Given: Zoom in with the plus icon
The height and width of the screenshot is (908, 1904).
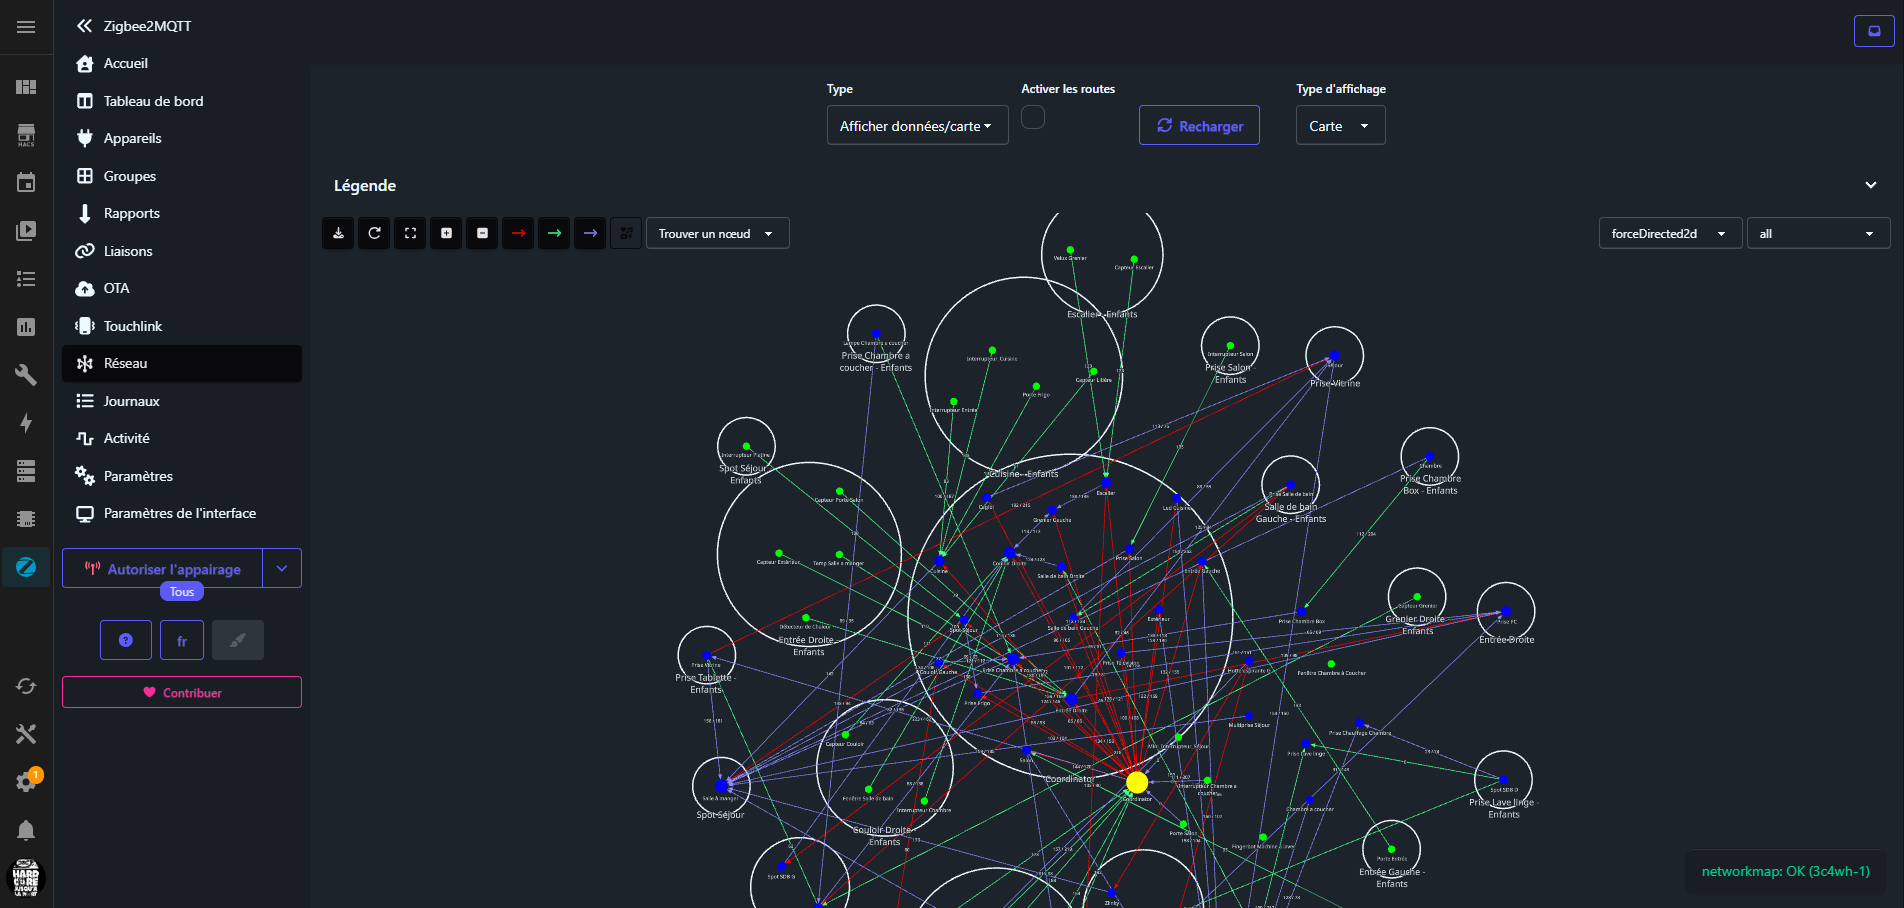Looking at the screenshot, I should [x=446, y=233].
